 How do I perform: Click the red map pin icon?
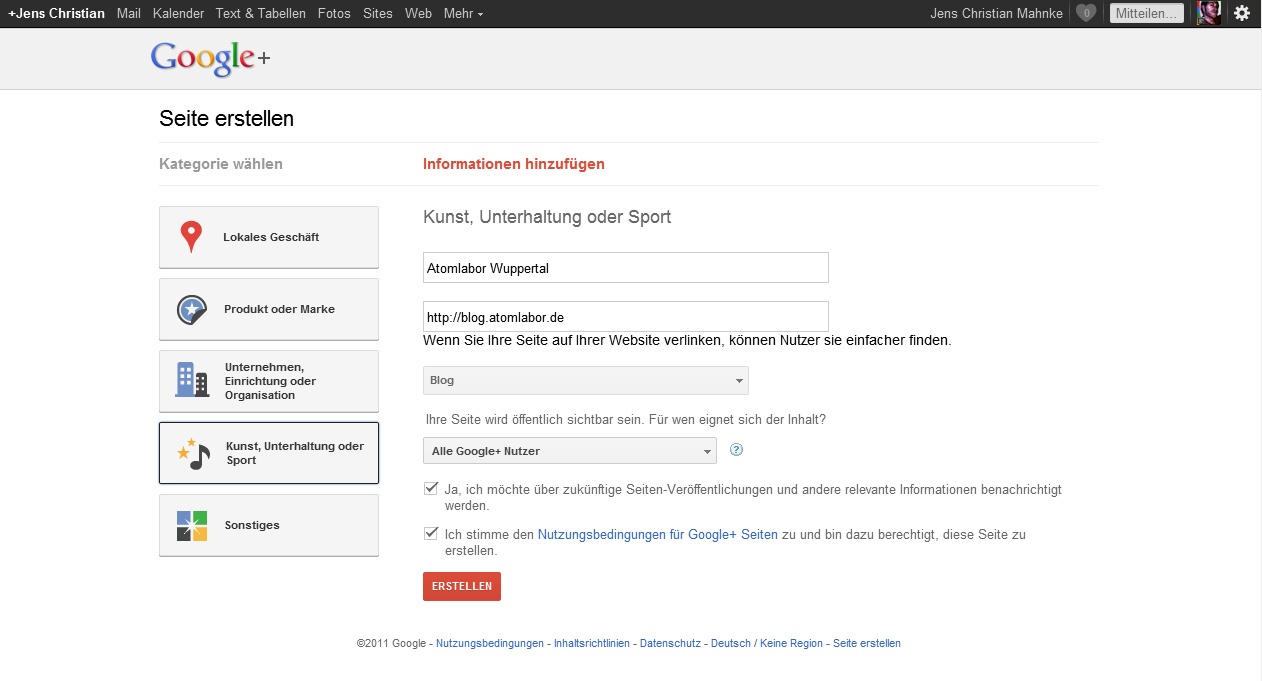click(x=190, y=237)
